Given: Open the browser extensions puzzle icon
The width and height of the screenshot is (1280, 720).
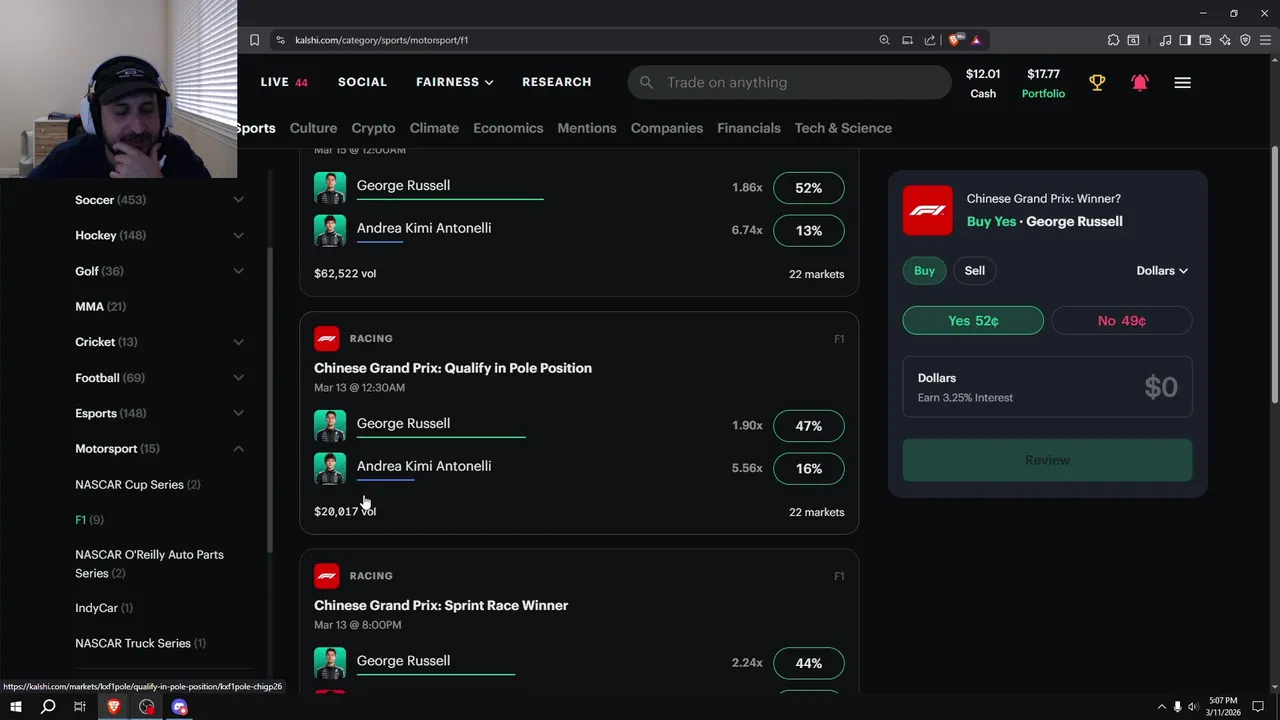Looking at the screenshot, I should (x=1113, y=40).
